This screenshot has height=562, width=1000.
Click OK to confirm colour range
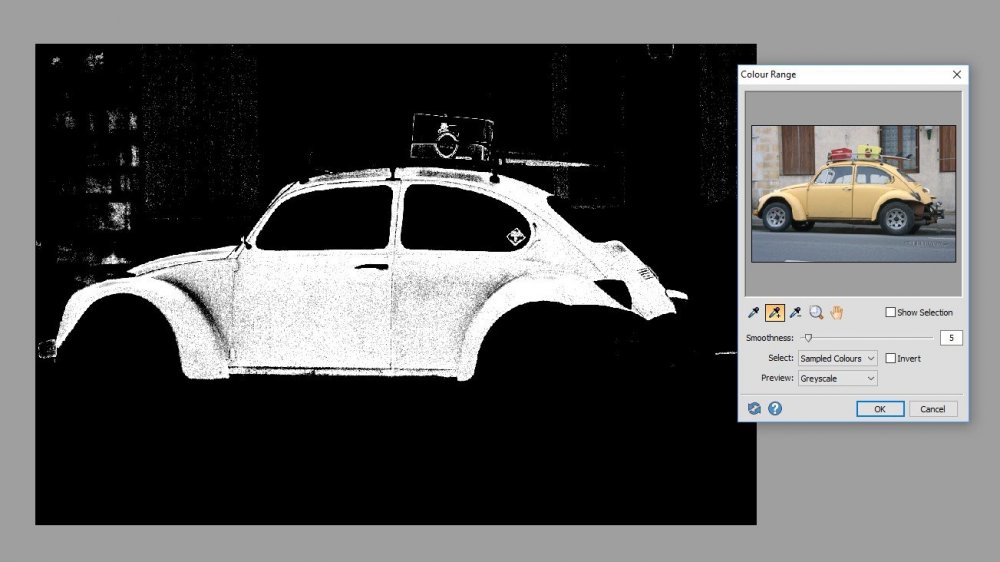coord(880,409)
